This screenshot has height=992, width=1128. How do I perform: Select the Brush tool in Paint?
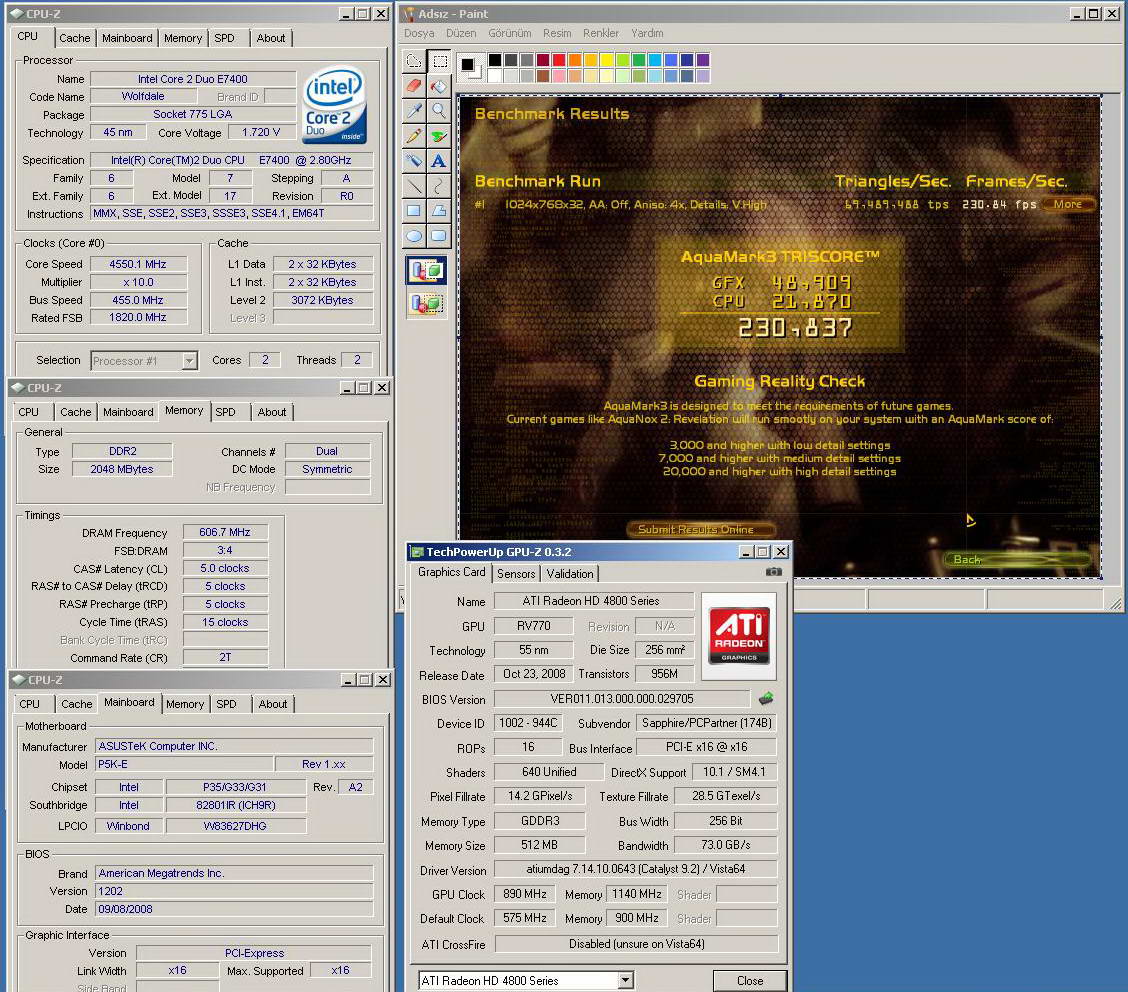tap(439, 136)
